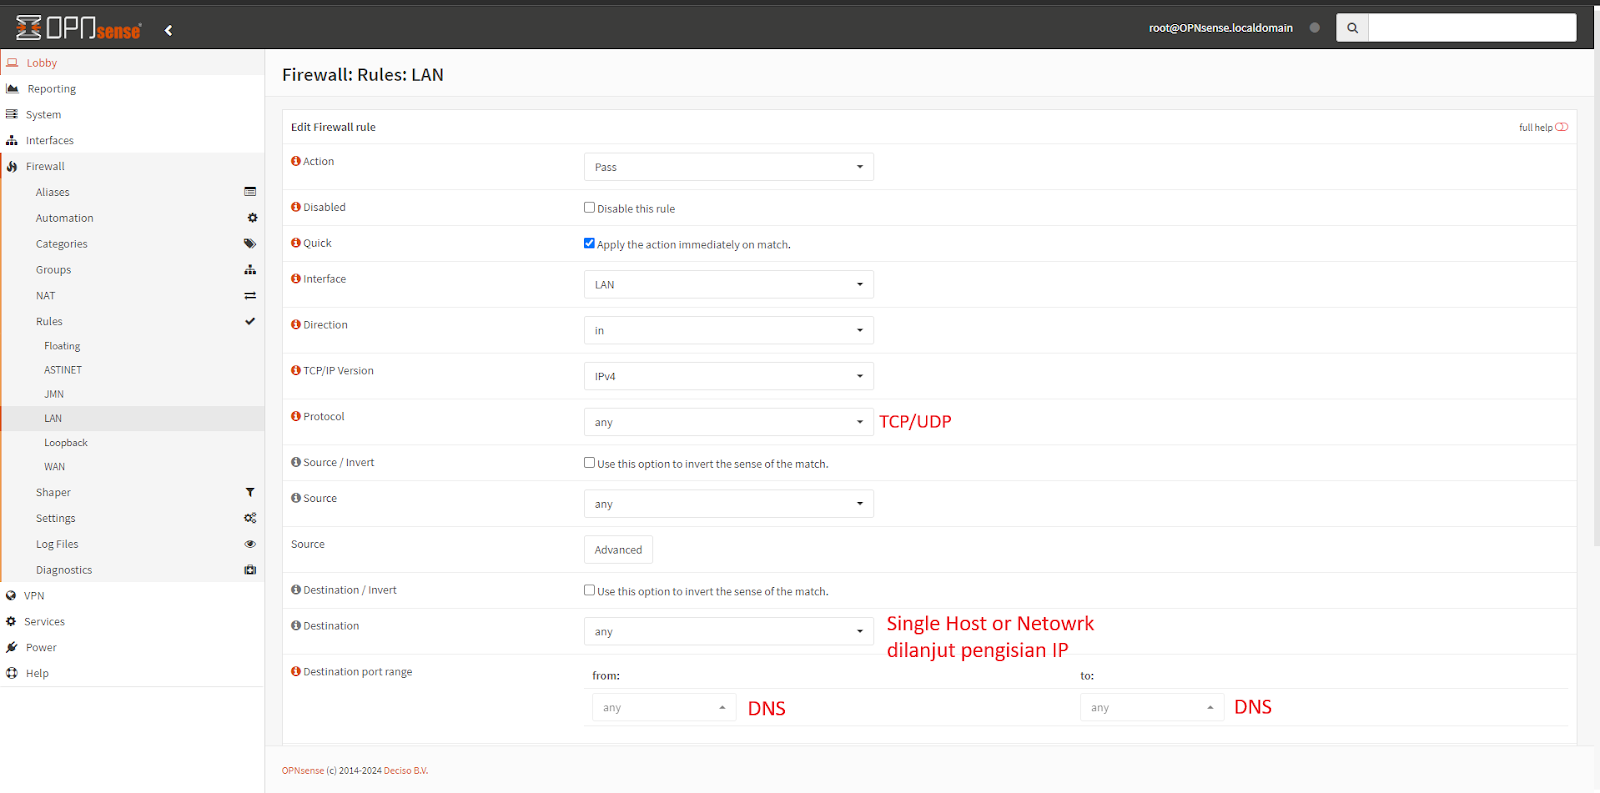Click the Destination port range info icon
This screenshot has height=793, width=1600.
296,672
